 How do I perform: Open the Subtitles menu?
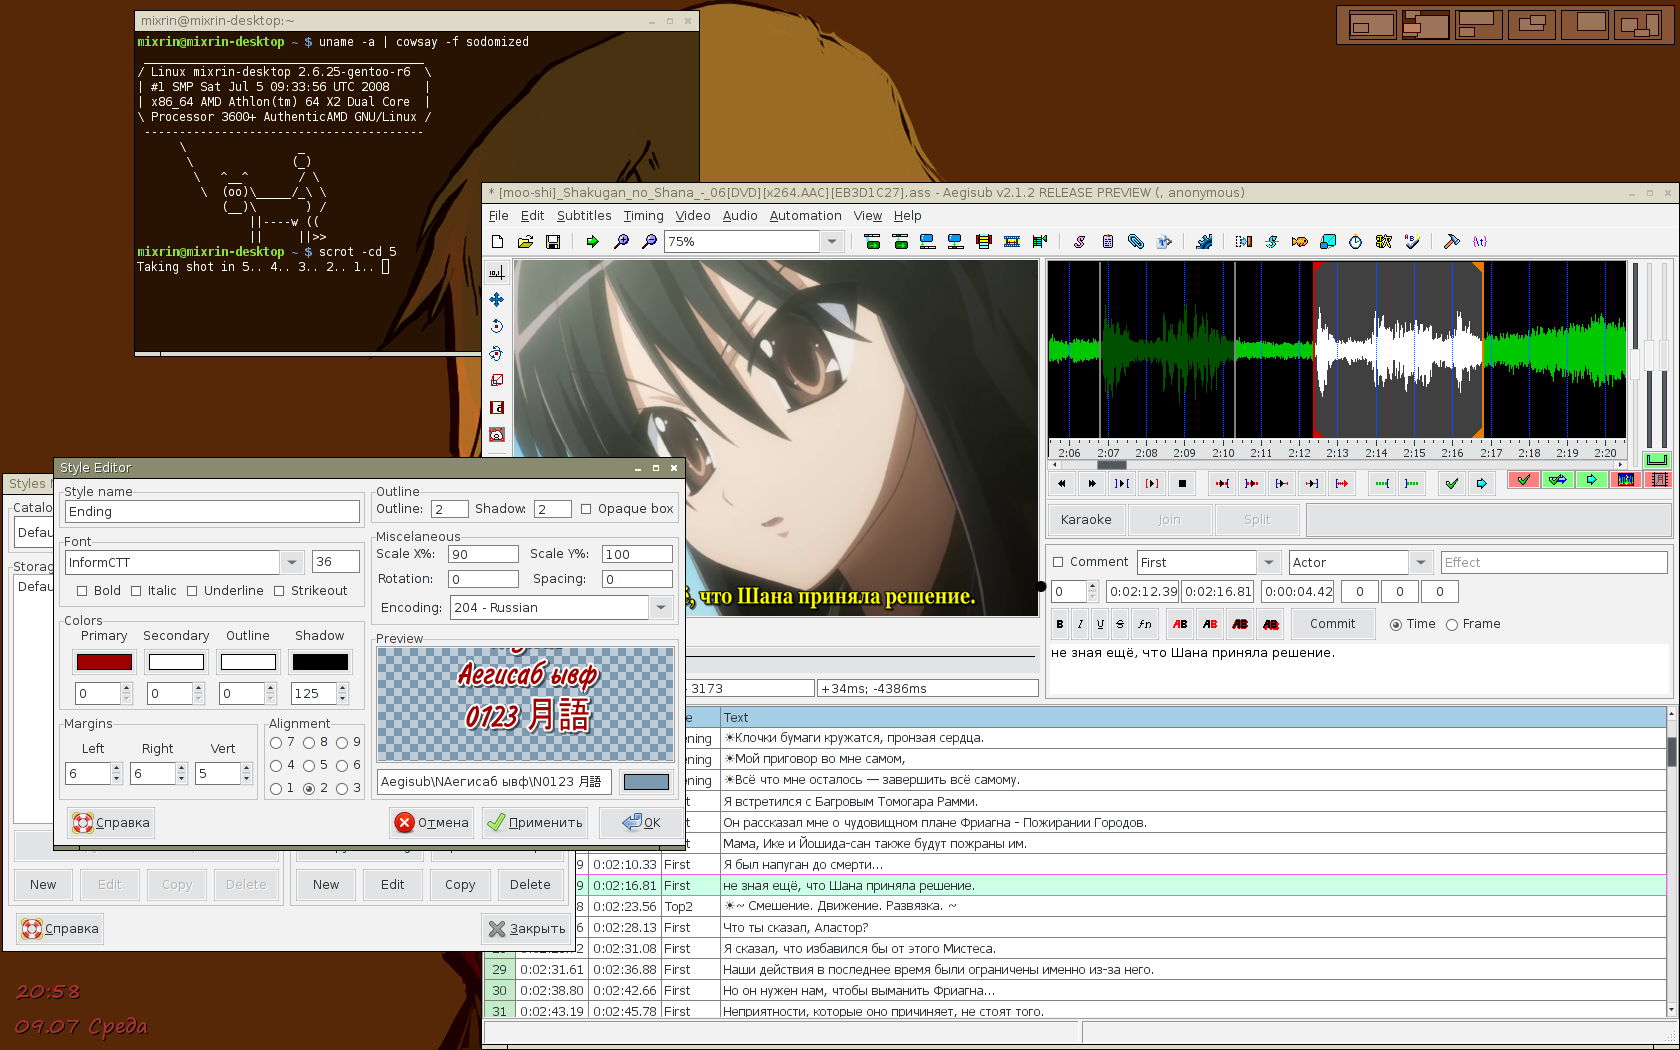click(x=584, y=216)
